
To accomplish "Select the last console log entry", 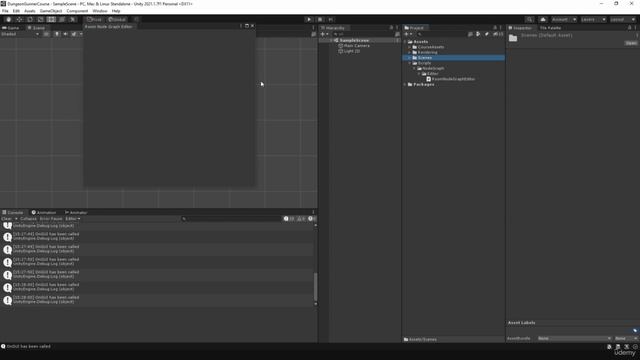I will point(157,300).
